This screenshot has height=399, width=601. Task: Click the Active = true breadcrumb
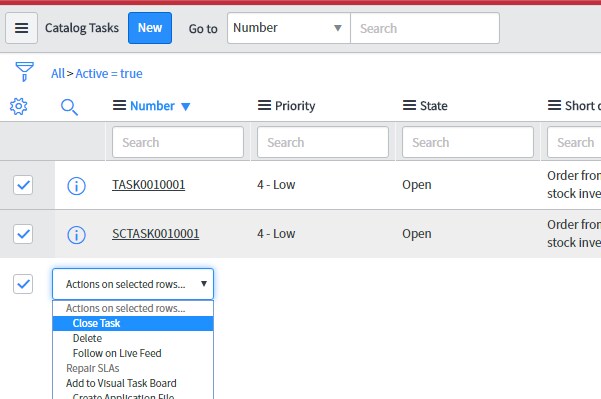tap(109, 74)
